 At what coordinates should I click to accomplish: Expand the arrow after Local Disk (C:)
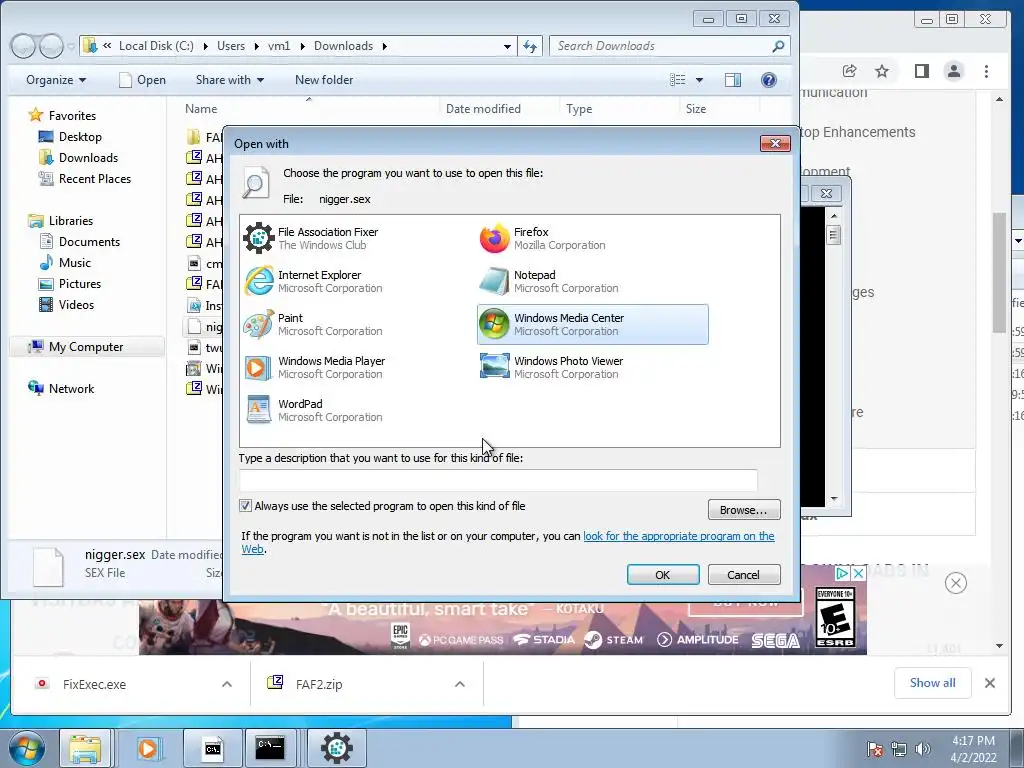pyautogui.click(x=206, y=46)
